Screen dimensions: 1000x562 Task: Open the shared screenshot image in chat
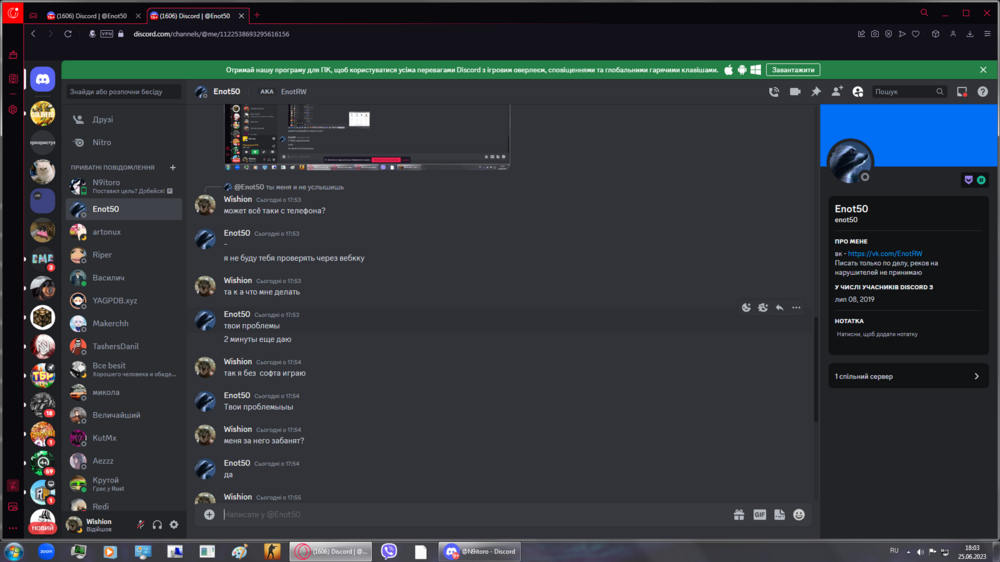367,137
